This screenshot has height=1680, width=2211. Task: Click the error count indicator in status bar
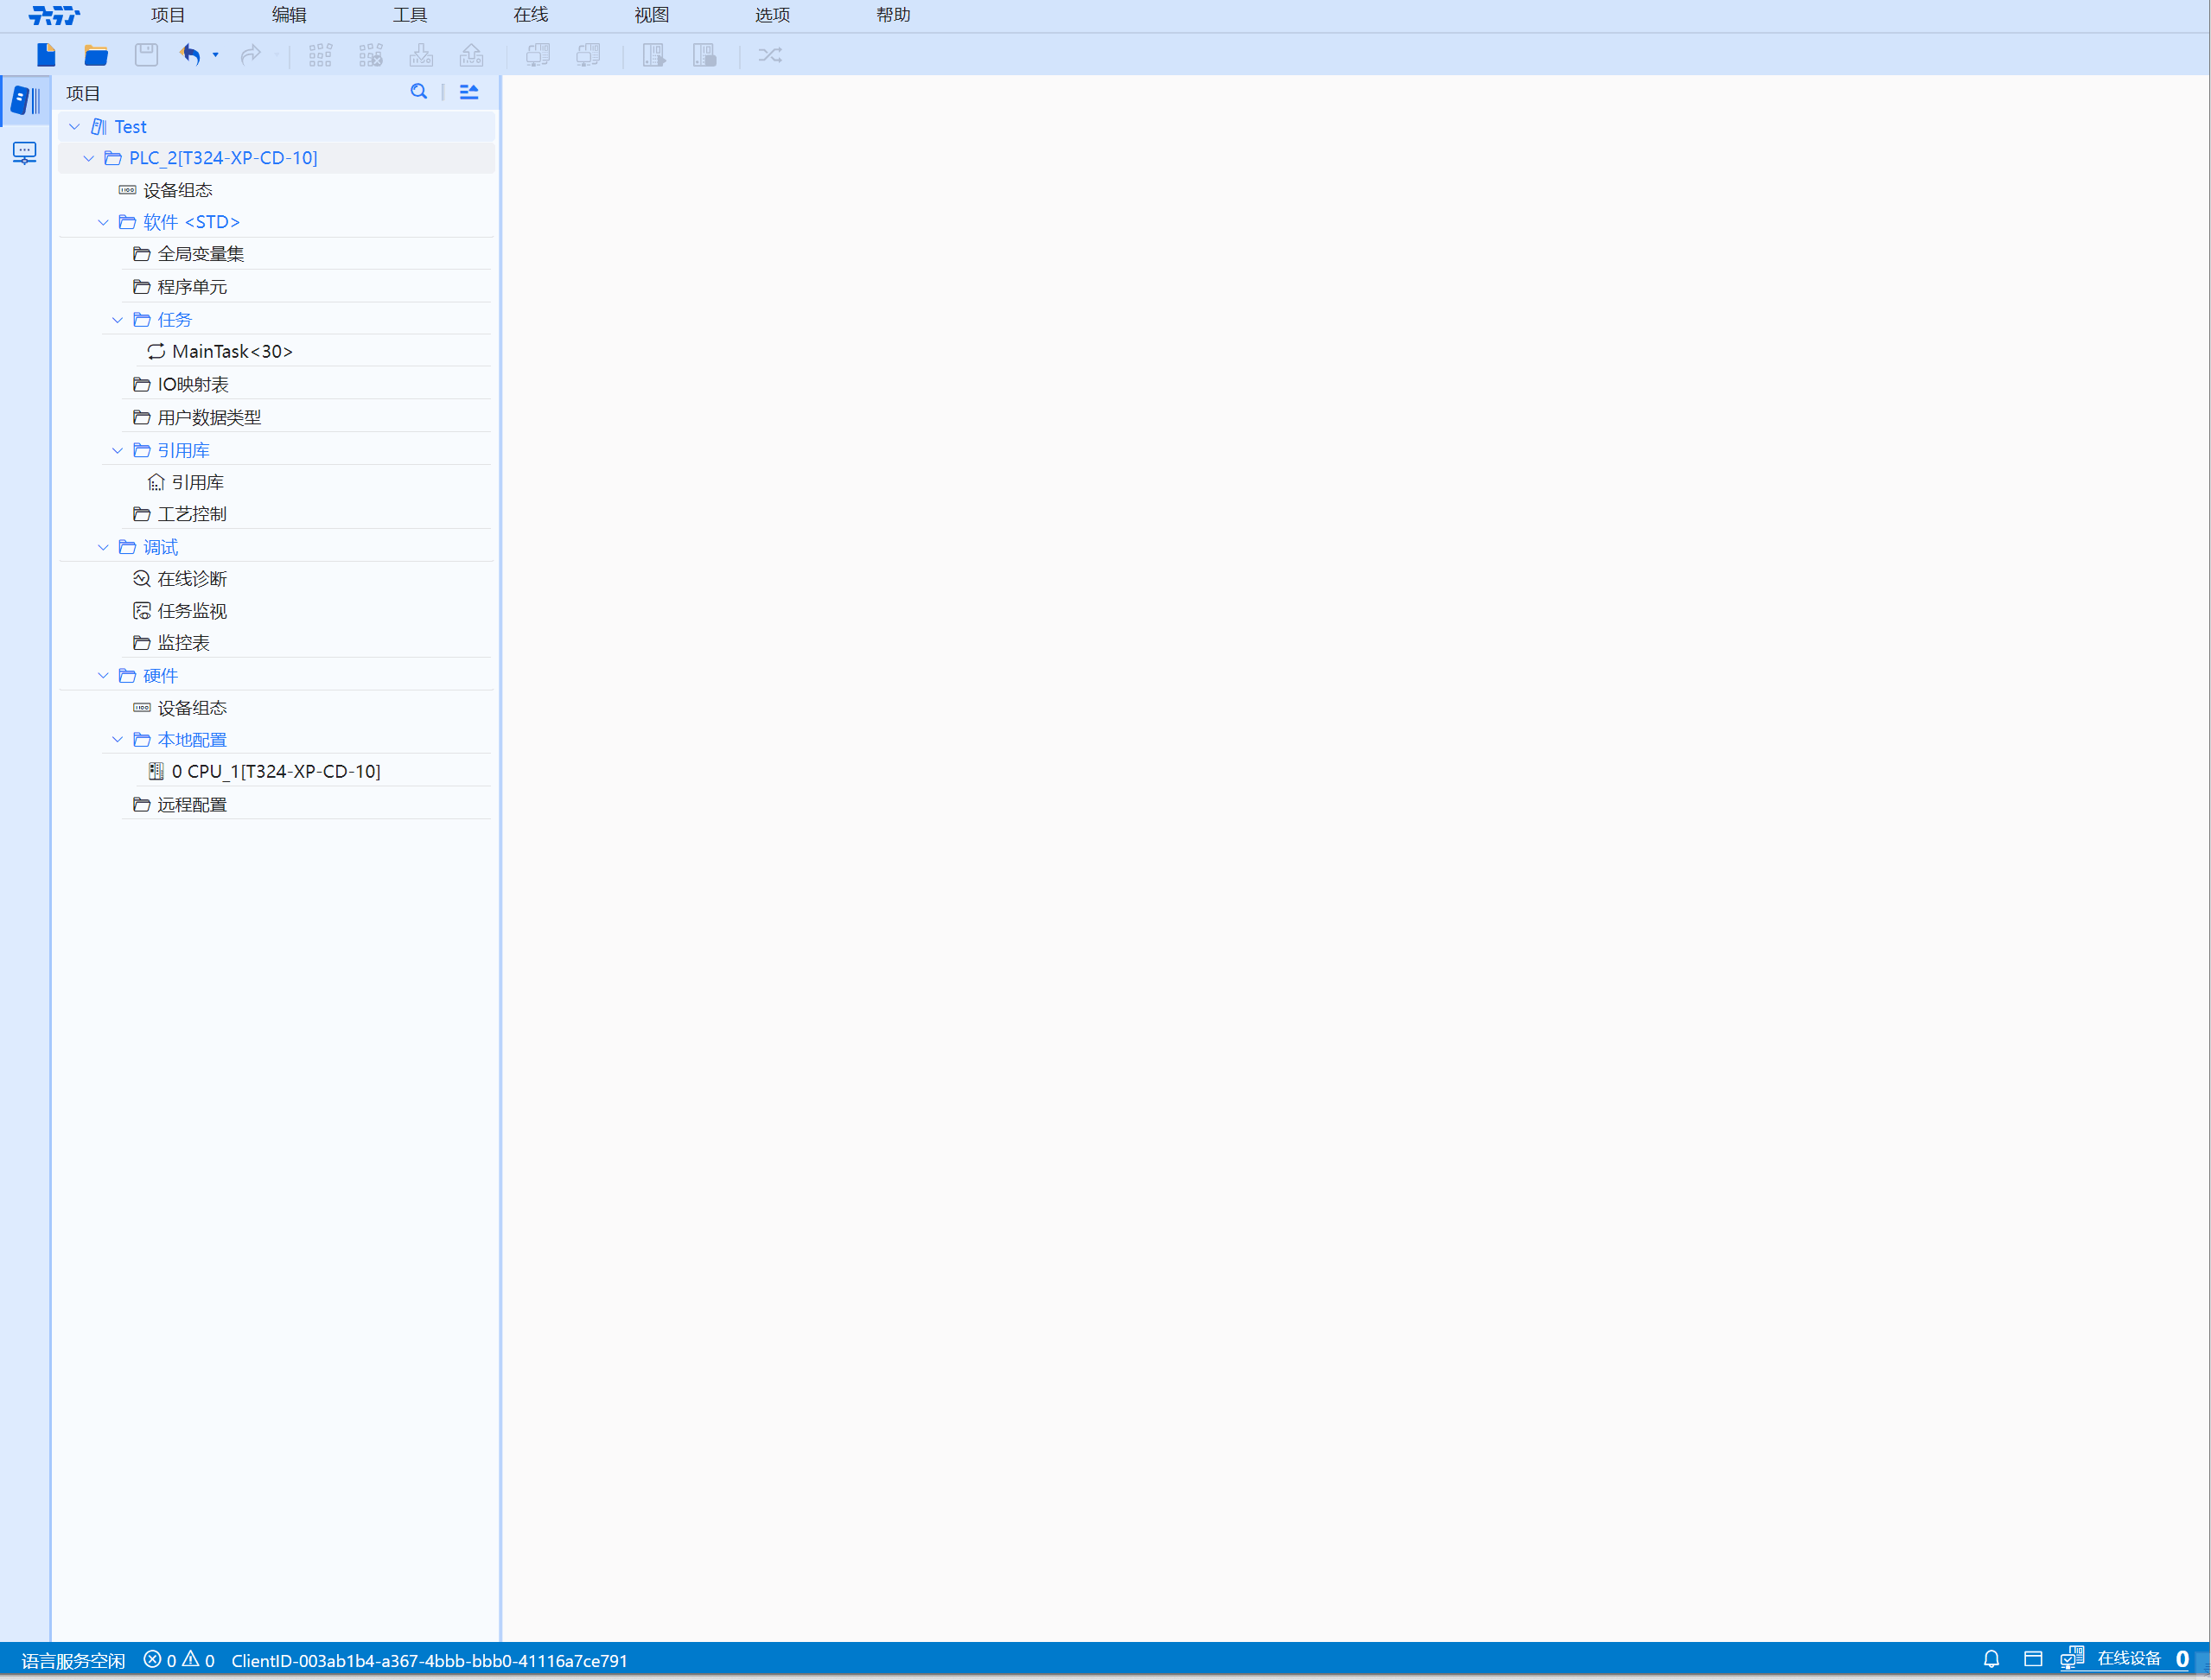pyautogui.click(x=160, y=1660)
